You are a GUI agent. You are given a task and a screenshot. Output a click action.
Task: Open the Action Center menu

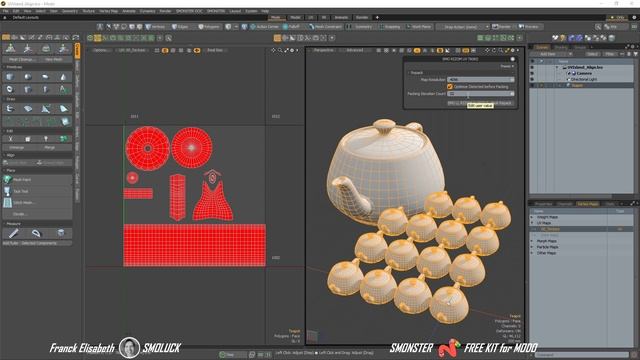(264, 27)
